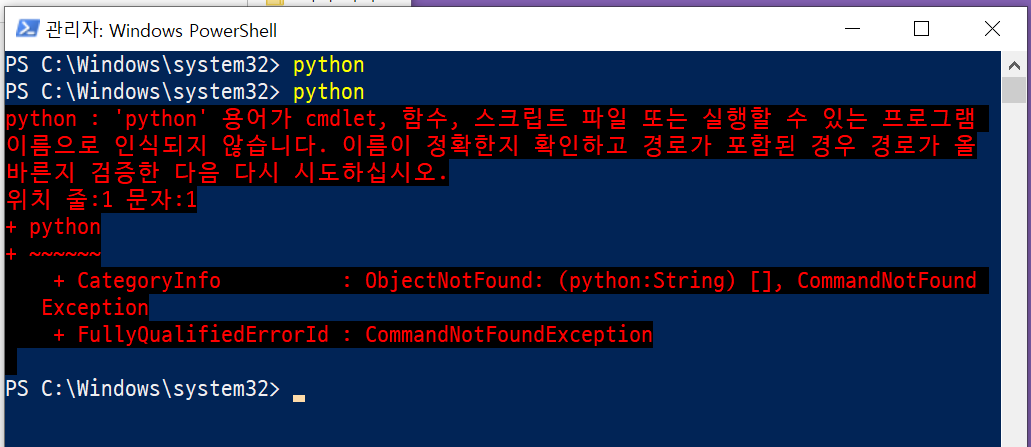Click the error line starting '이름으로 인식되지'

click(x=491, y=146)
